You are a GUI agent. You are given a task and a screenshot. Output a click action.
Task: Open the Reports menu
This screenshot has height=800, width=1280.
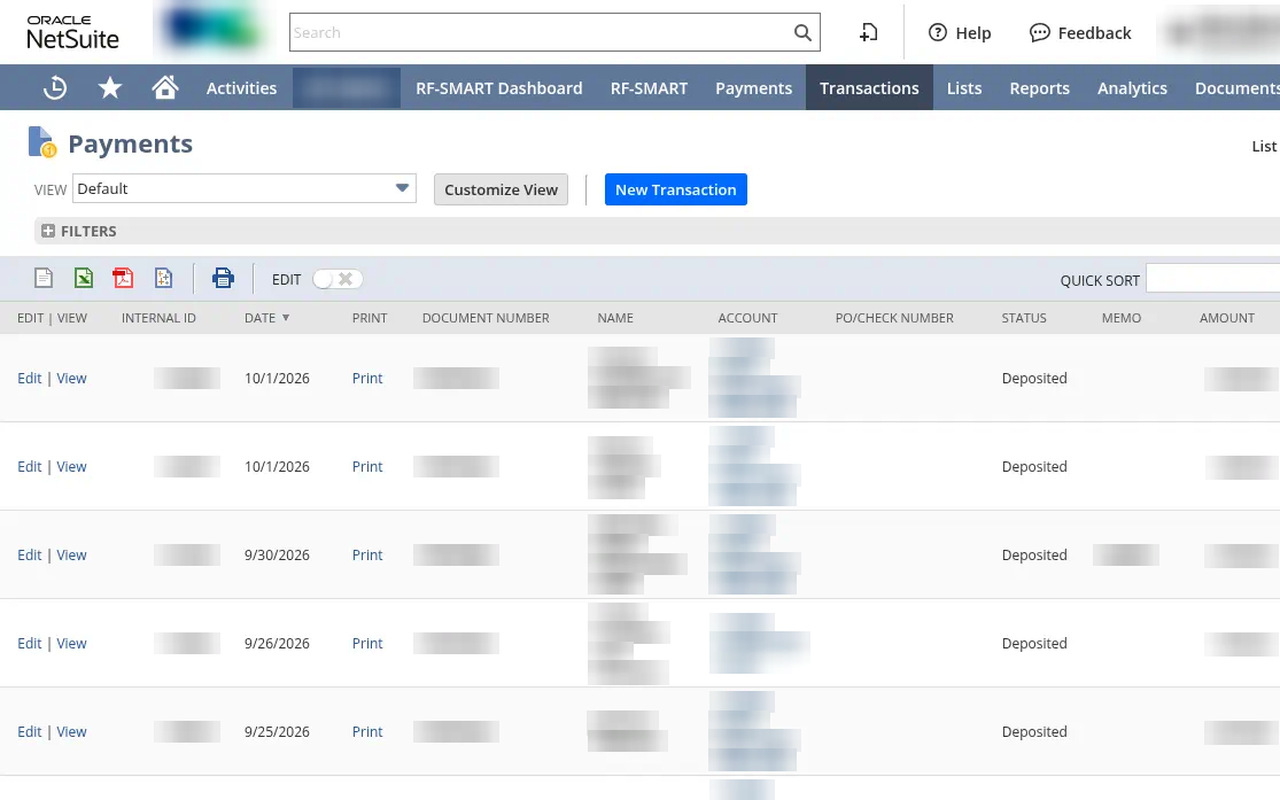click(1039, 88)
